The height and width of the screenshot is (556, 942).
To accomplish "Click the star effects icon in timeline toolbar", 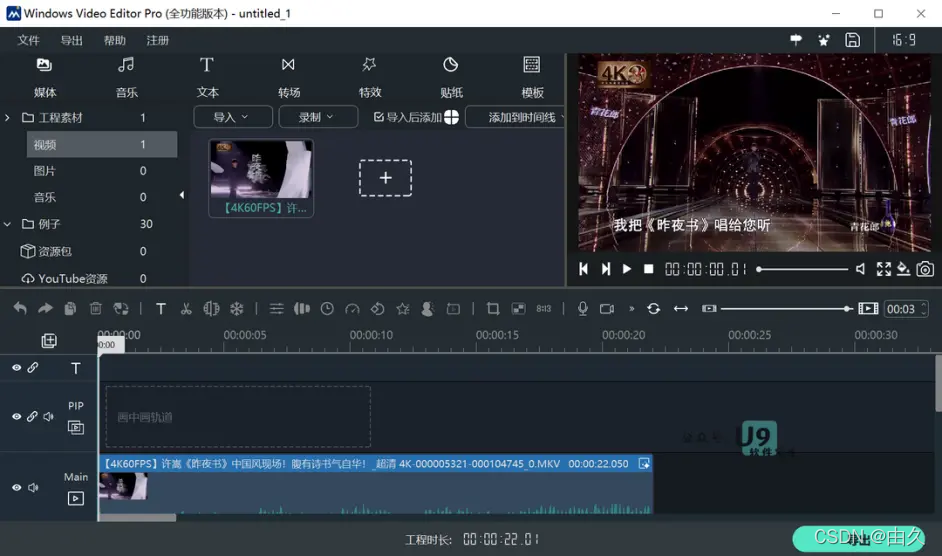I will pos(403,308).
